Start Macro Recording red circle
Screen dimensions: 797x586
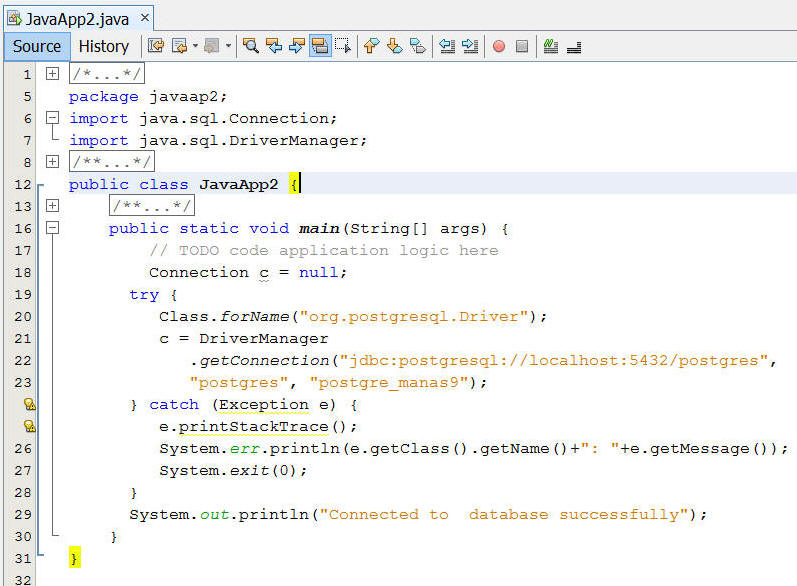pos(499,46)
